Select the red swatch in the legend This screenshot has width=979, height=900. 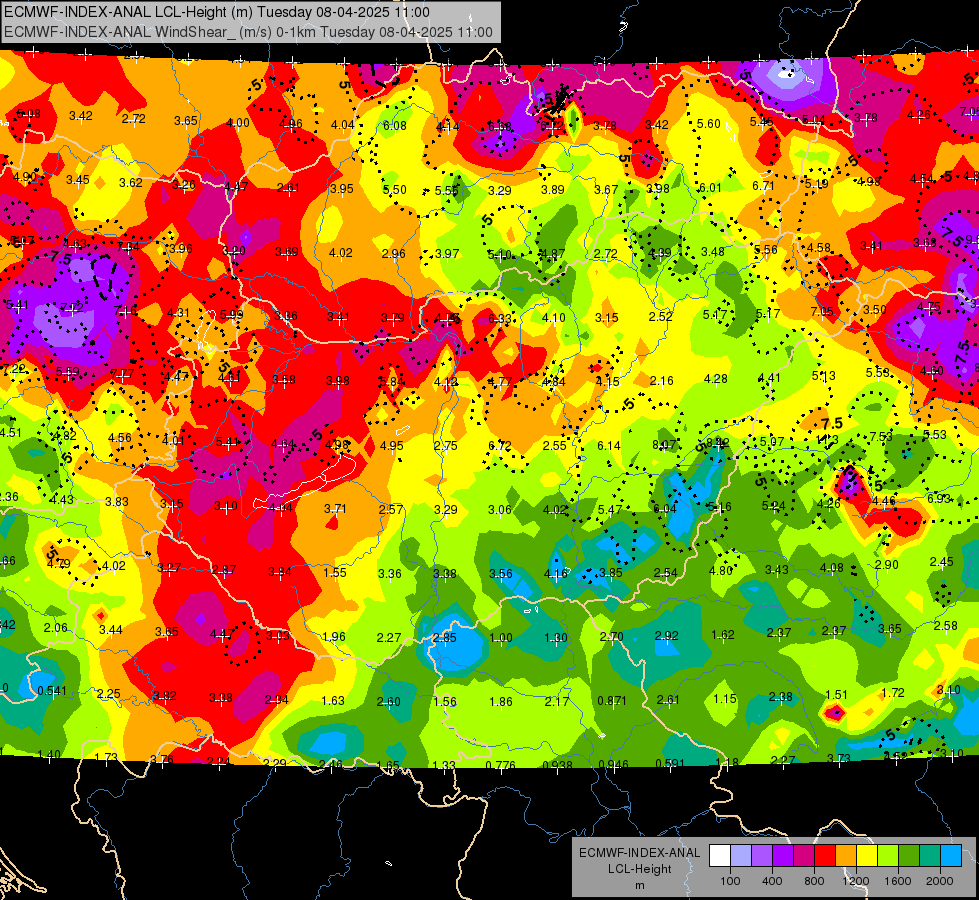[x=825, y=856]
